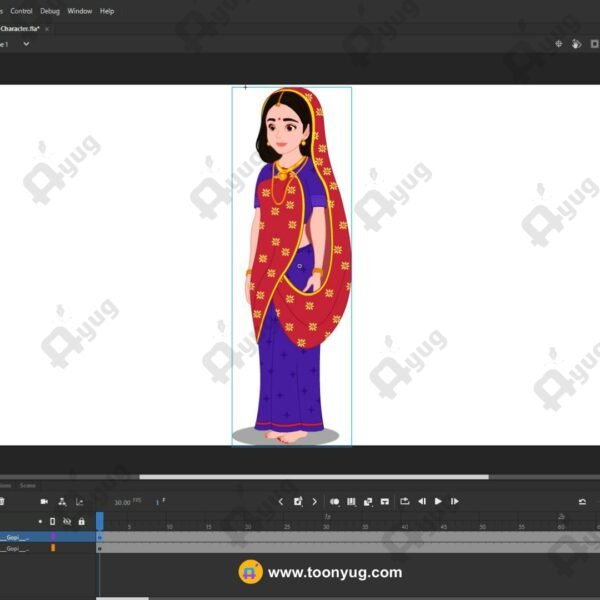Click the purple outline color swatch

click(53, 537)
